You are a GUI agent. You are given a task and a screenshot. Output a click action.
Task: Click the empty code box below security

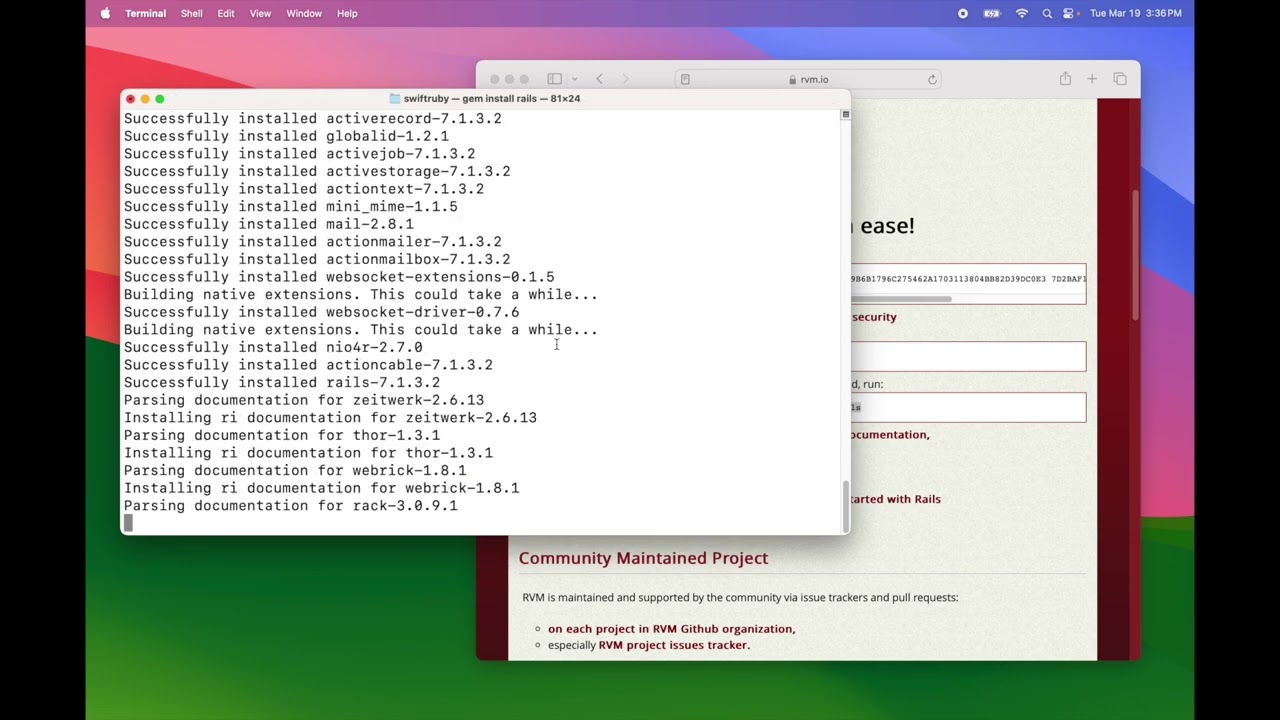(968, 357)
